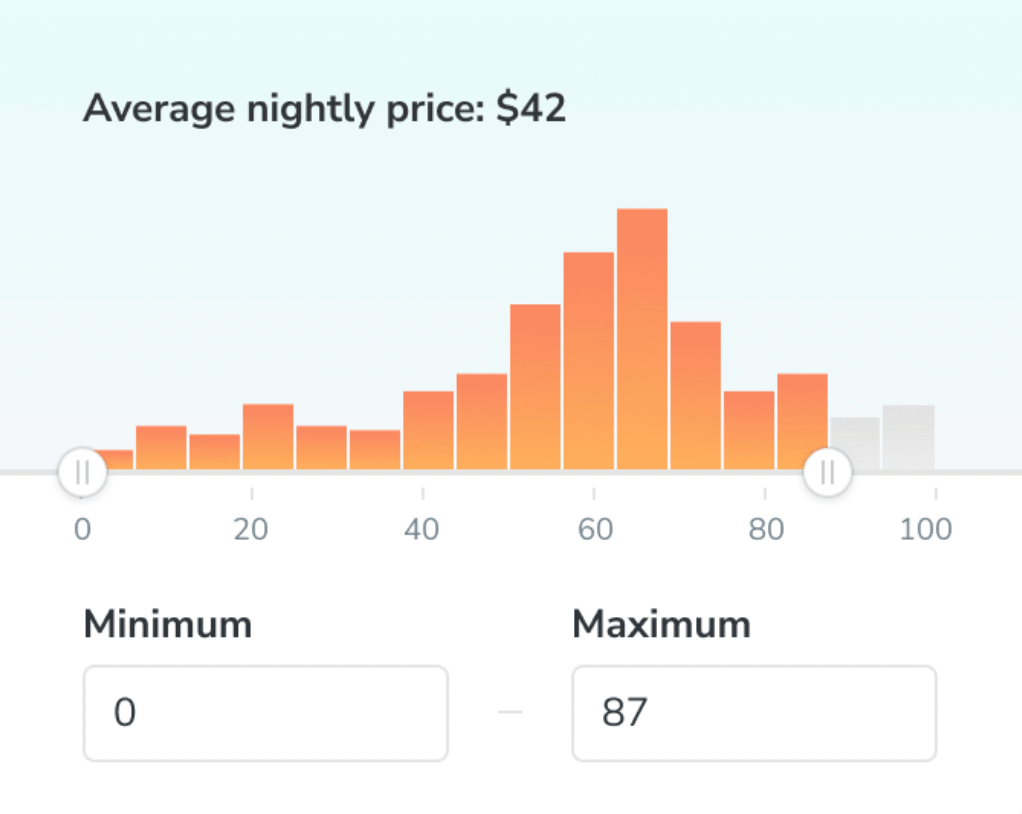1022x814 pixels.
Task: Click the last orange bar before the maximum handle
Action: coord(802,421)
